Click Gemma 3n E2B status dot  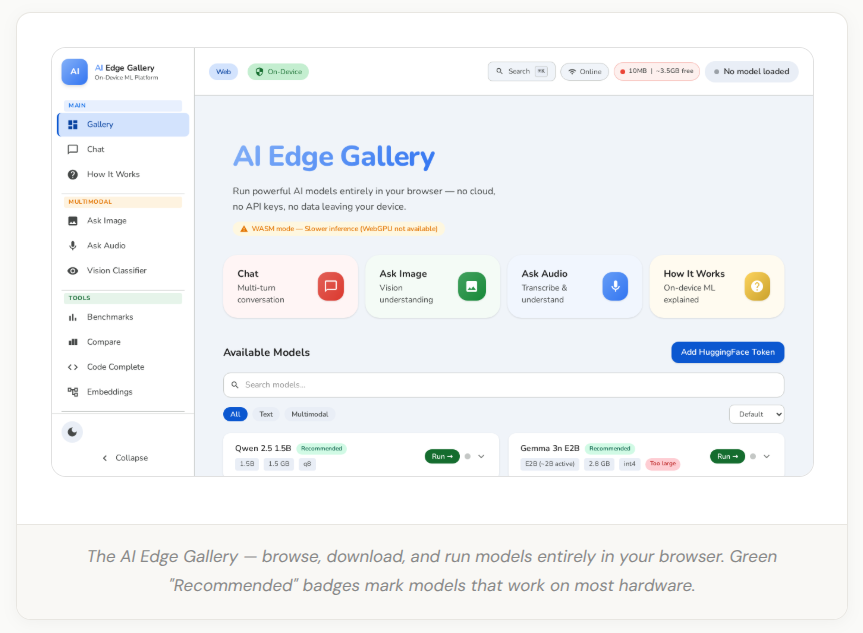(753, 456)
